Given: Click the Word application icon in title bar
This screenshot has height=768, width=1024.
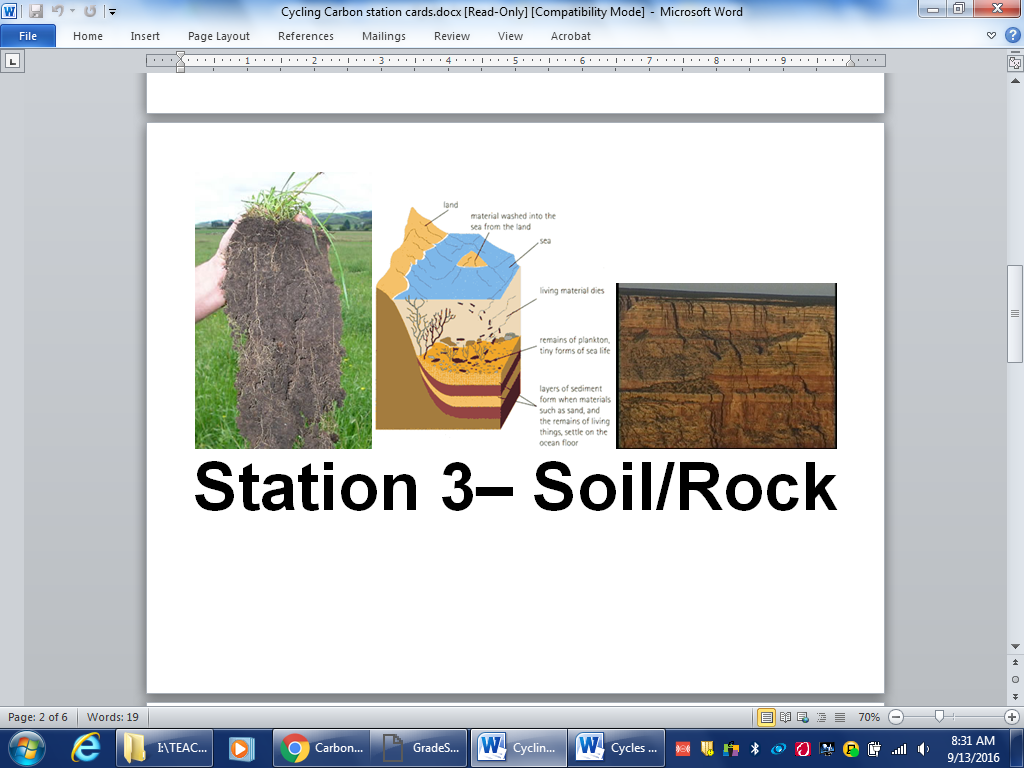Looking at the screenshot, I should click(x=9, y=11).
